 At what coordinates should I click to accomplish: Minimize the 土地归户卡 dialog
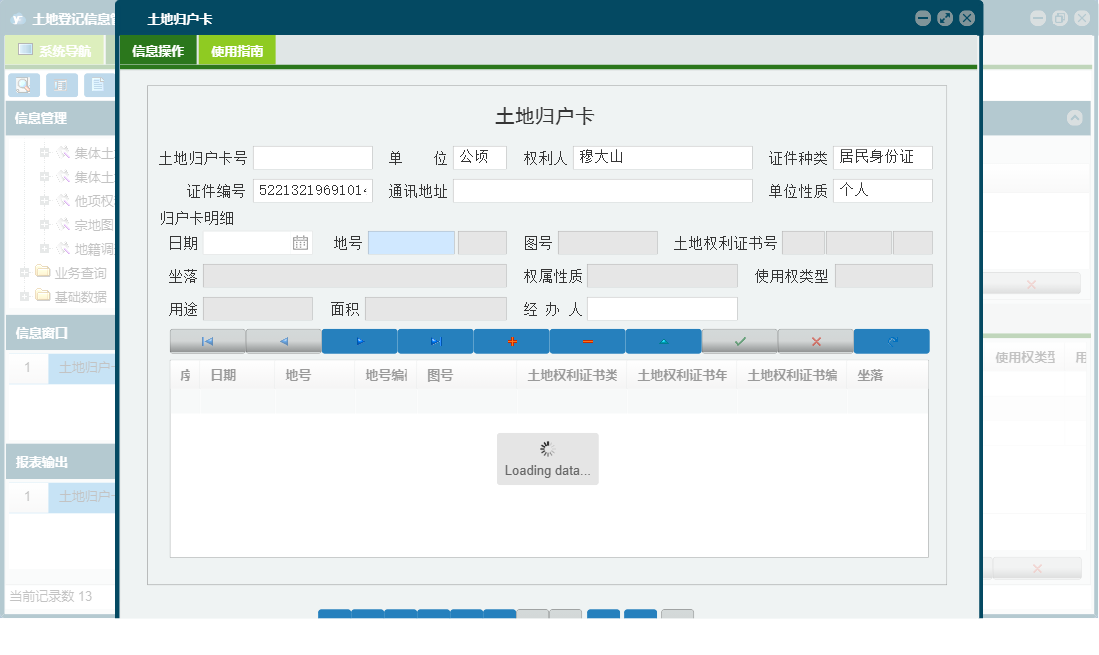click(x=923, y=18)
